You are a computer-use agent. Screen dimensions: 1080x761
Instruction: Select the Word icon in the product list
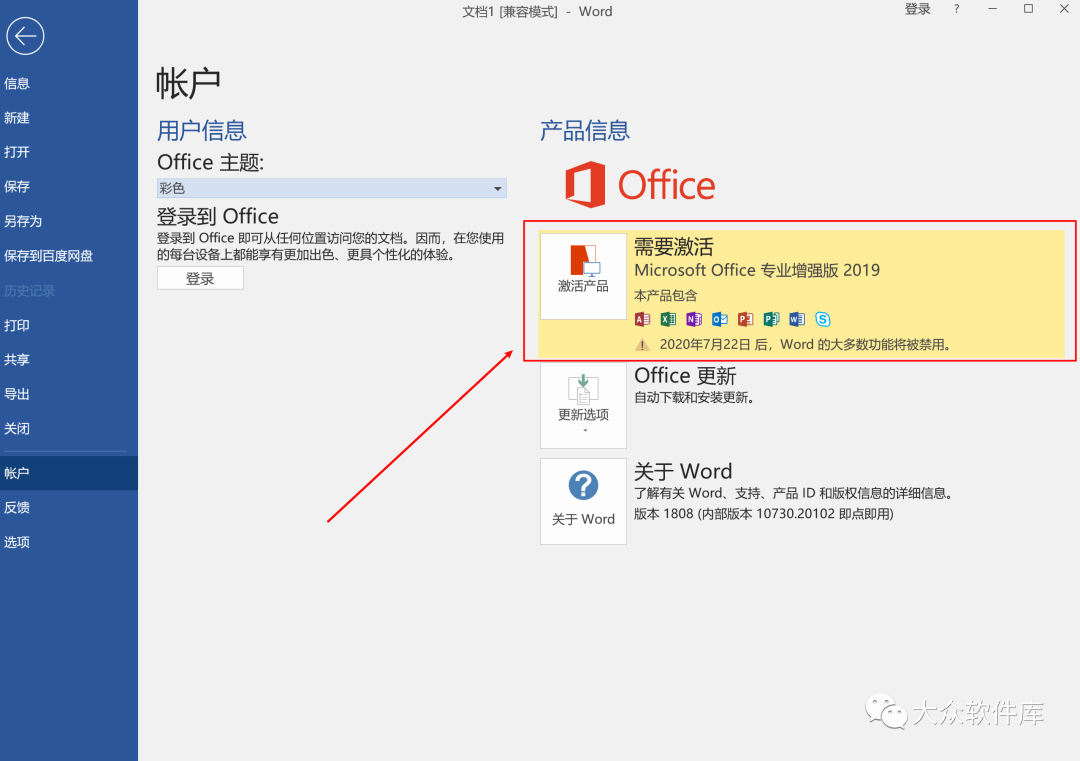pyautogui.click(x=797, y=319)
